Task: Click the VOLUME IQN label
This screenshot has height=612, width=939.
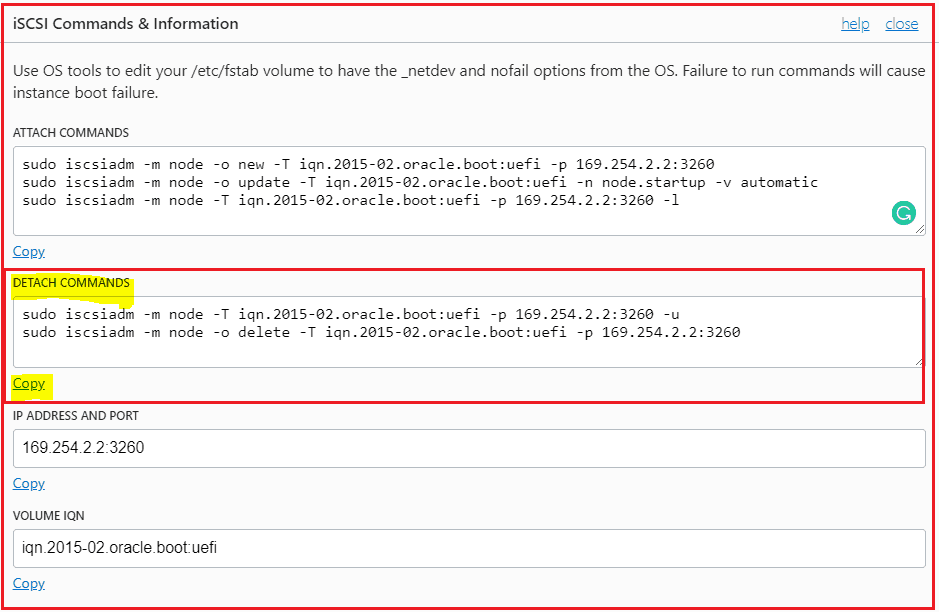Action: 47,516
